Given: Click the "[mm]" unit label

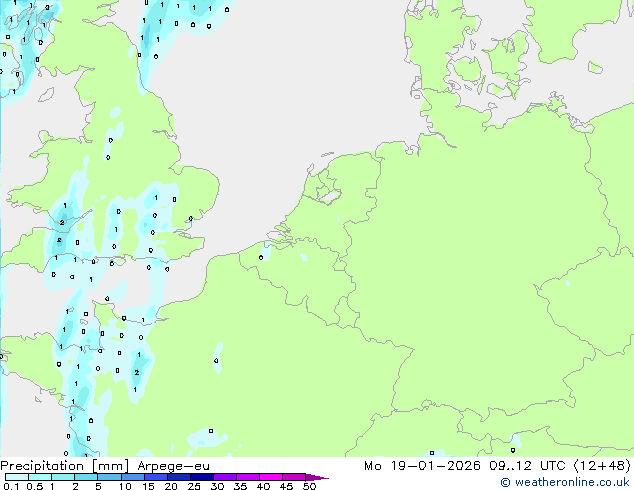Looking at the screenshot, I should (x=110, y=466).
